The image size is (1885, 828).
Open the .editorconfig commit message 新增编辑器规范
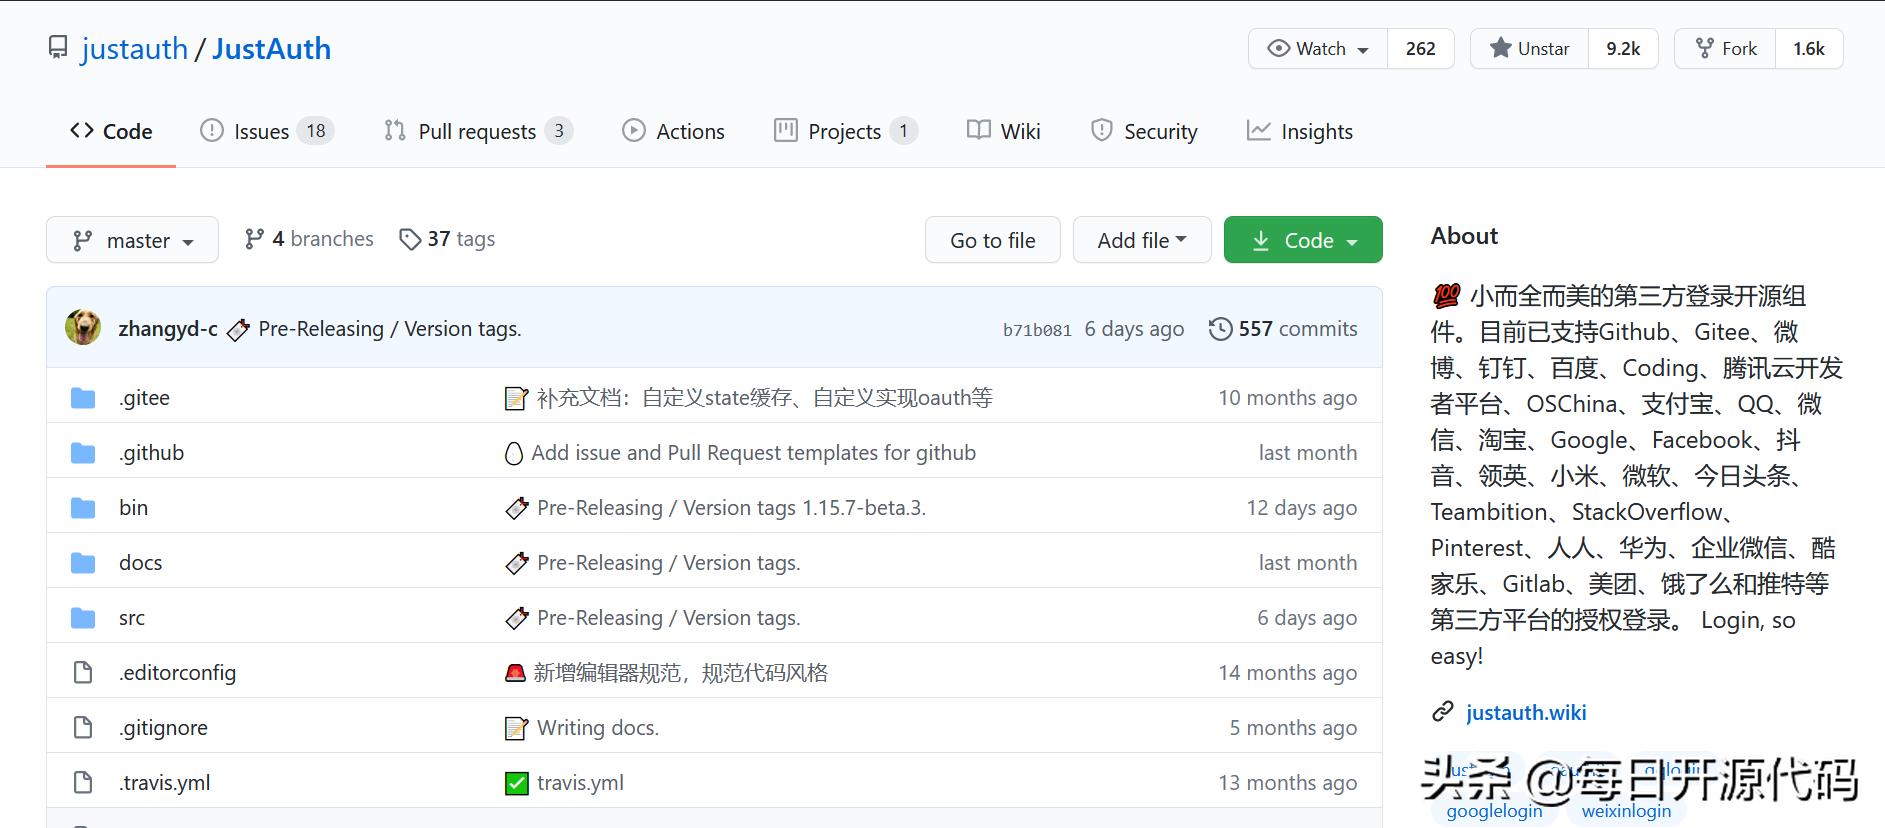pos(680,673)
